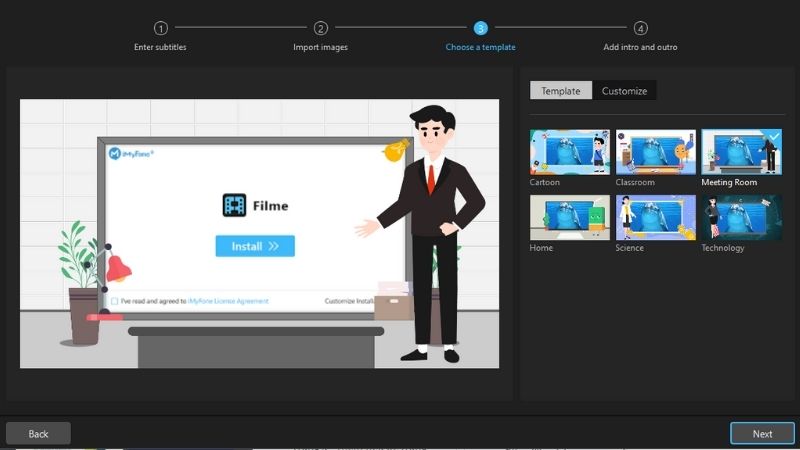Open the iMyFone License Agreement link

point(228,301)
